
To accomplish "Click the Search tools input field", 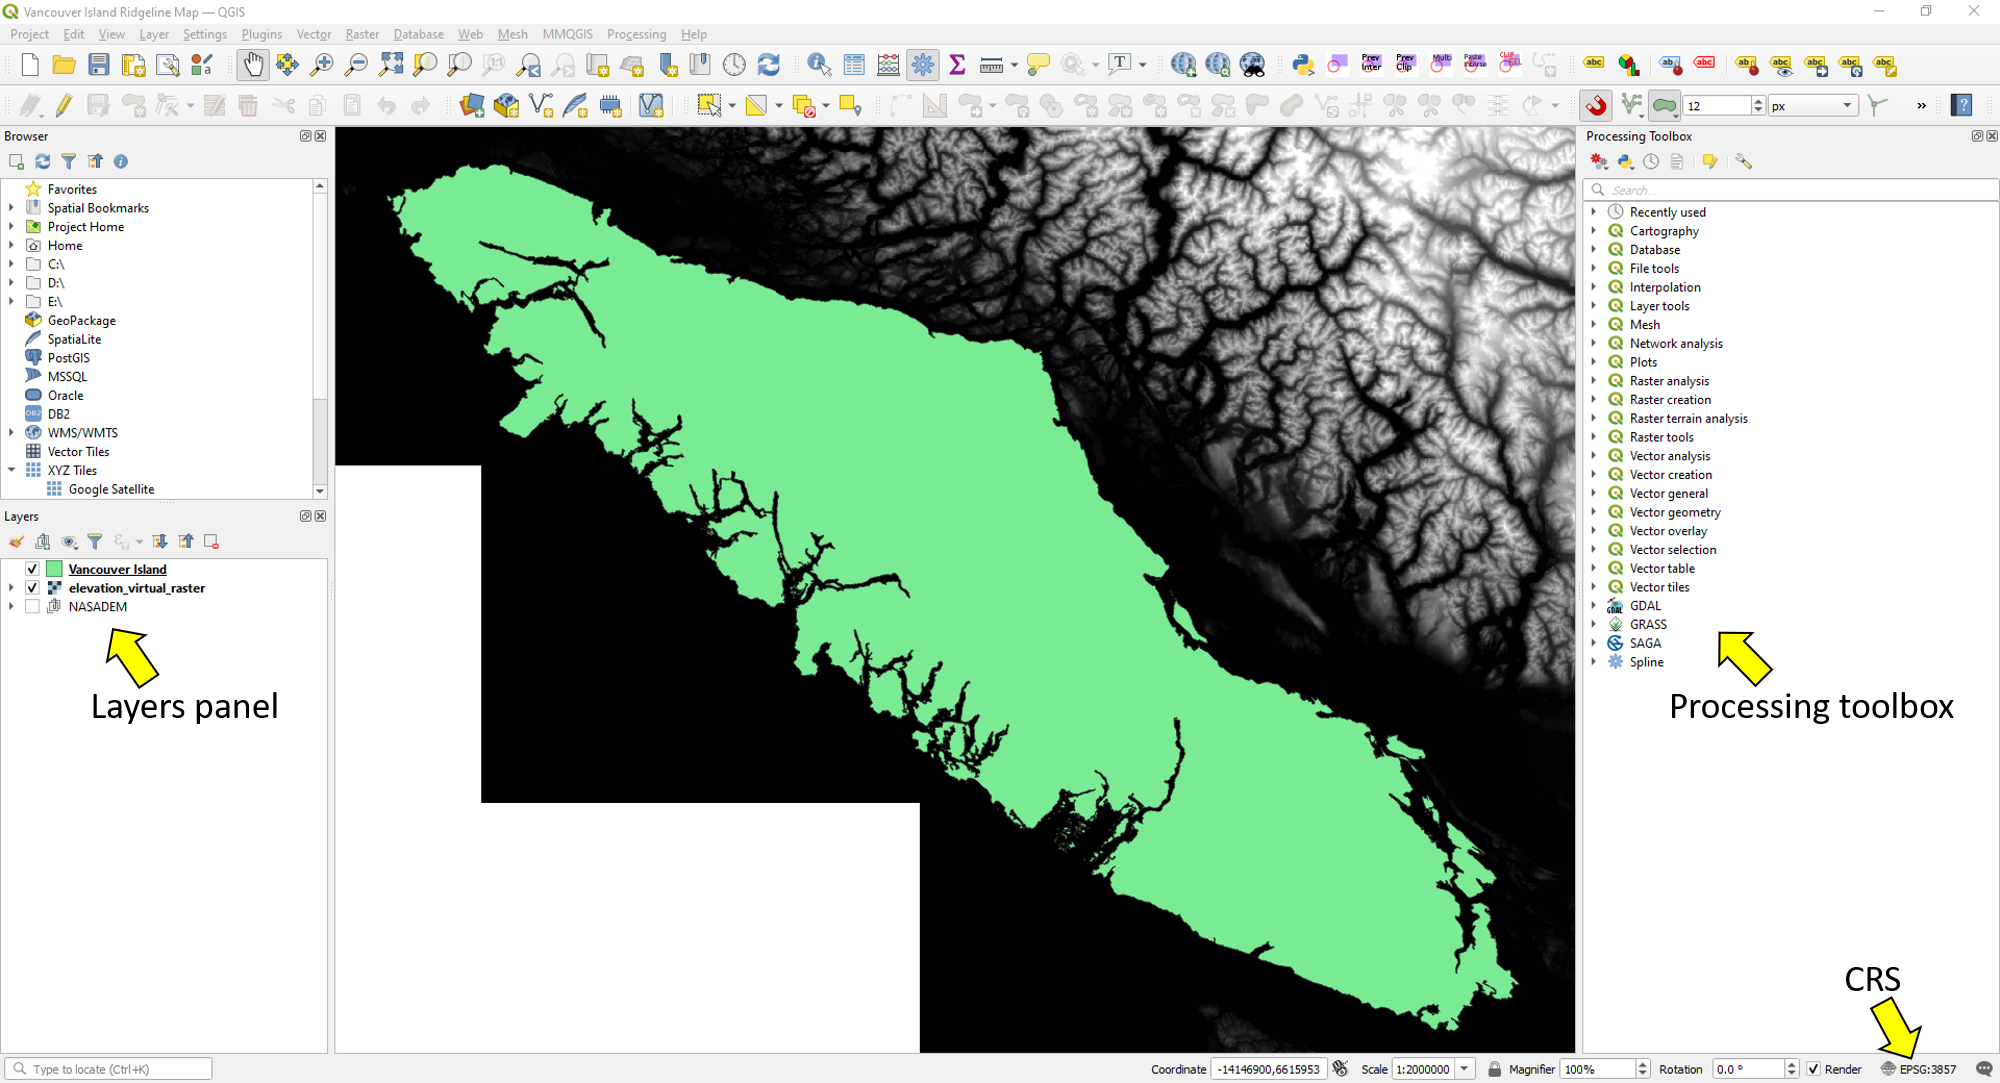I will point(1793,189).
